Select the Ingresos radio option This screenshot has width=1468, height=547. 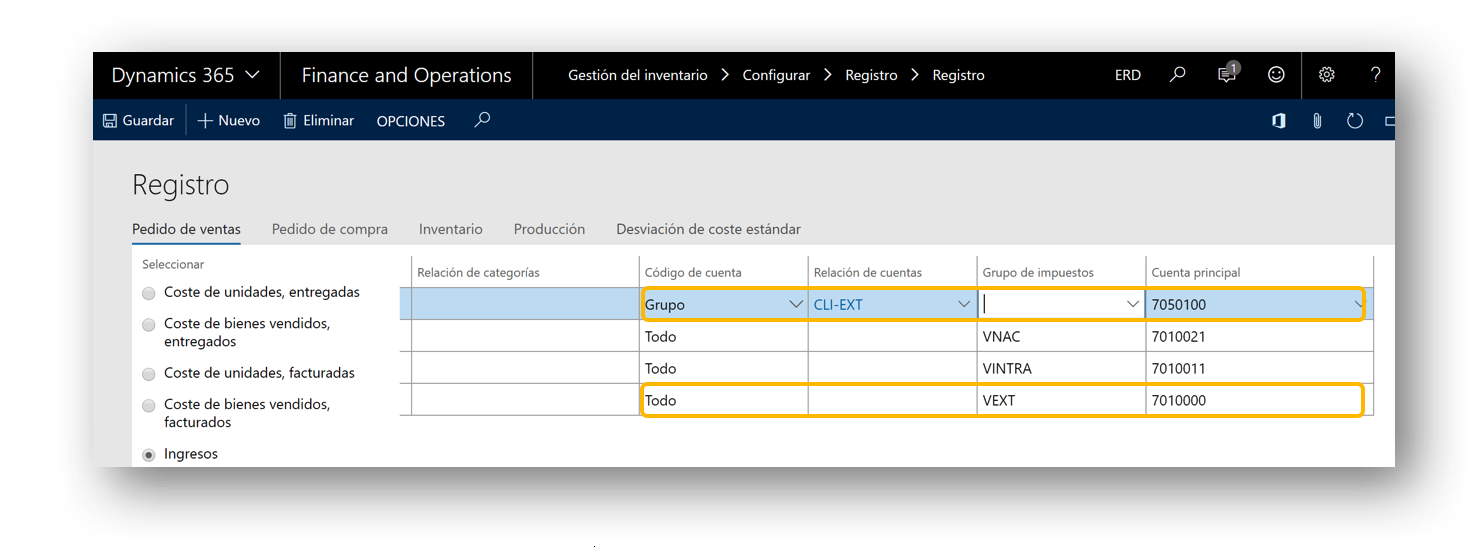[x=149, y=454]
